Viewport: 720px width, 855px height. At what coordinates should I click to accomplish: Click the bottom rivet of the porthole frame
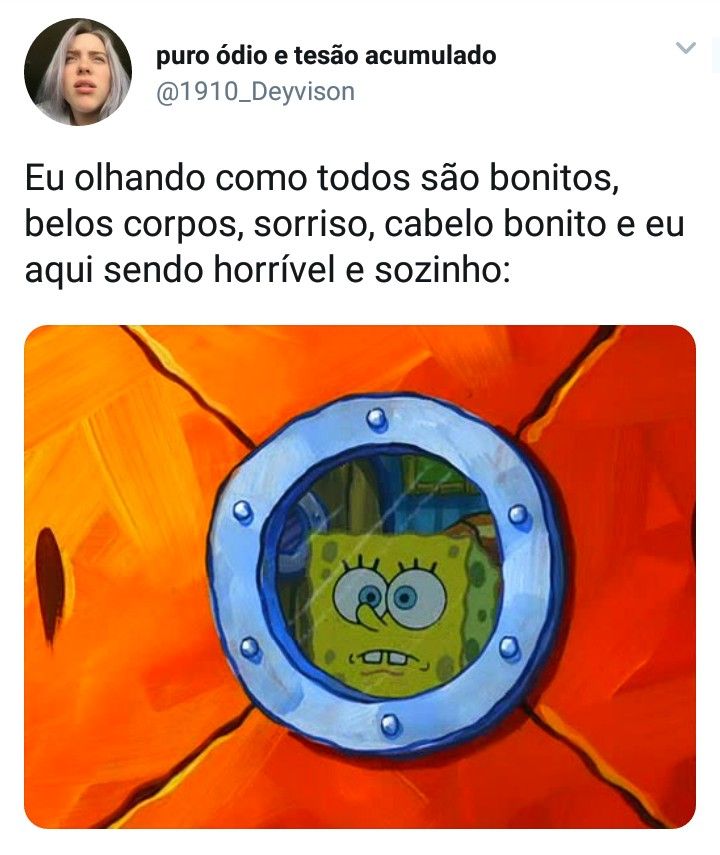click(391, 725)
